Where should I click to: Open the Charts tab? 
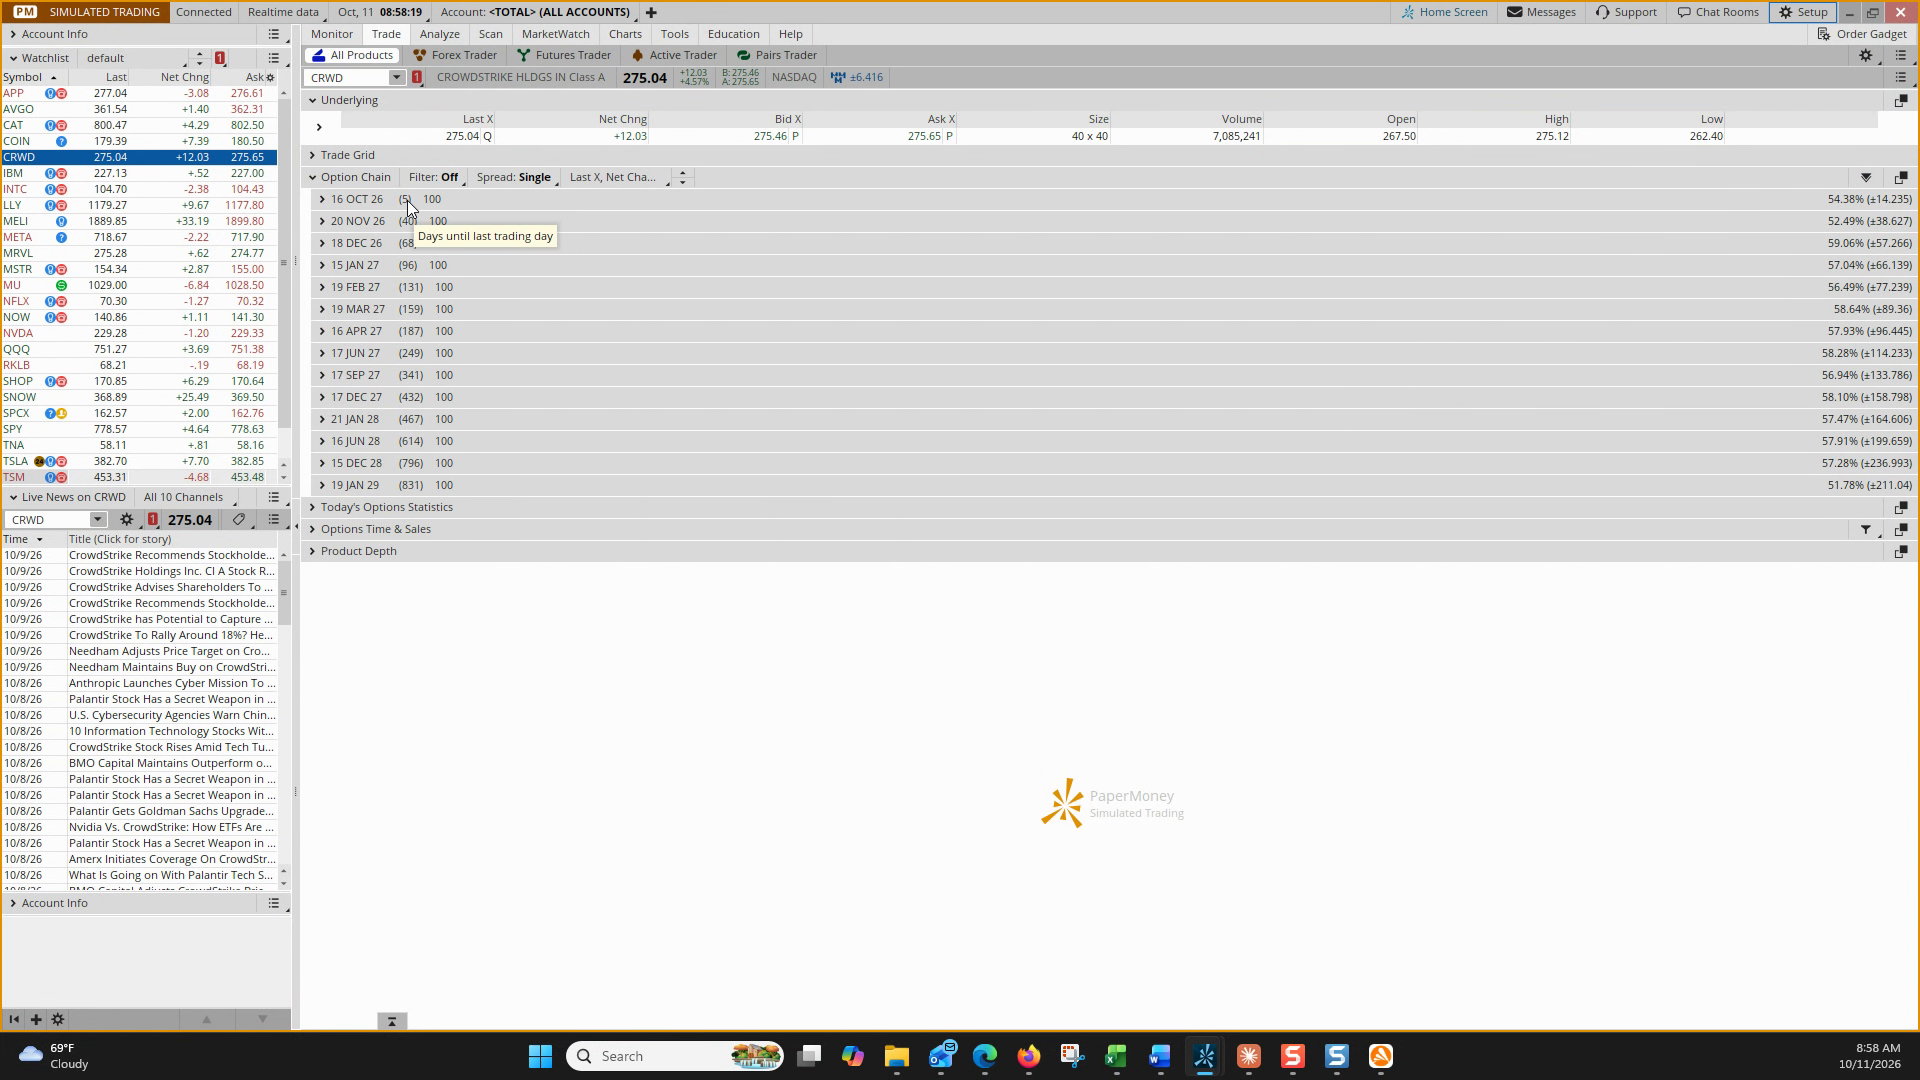pos(625,34)
